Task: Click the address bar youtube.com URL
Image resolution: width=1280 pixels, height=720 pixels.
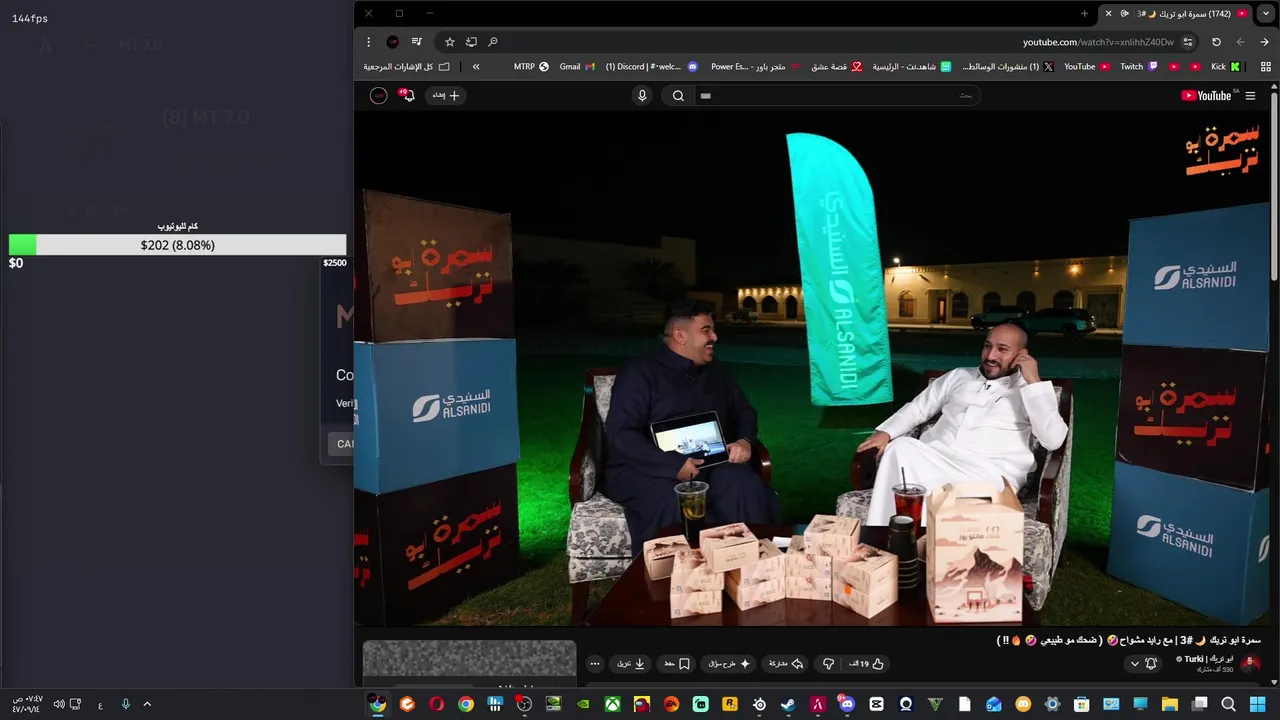Action: (1098, 42)
